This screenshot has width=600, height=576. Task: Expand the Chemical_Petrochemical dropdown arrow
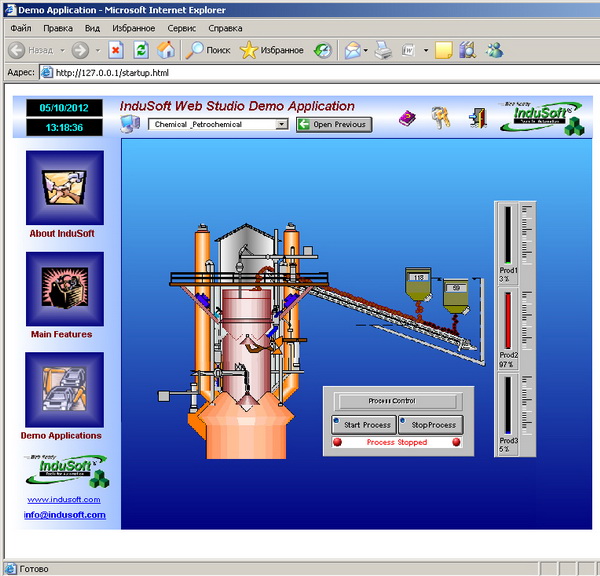tap(282, 124)
